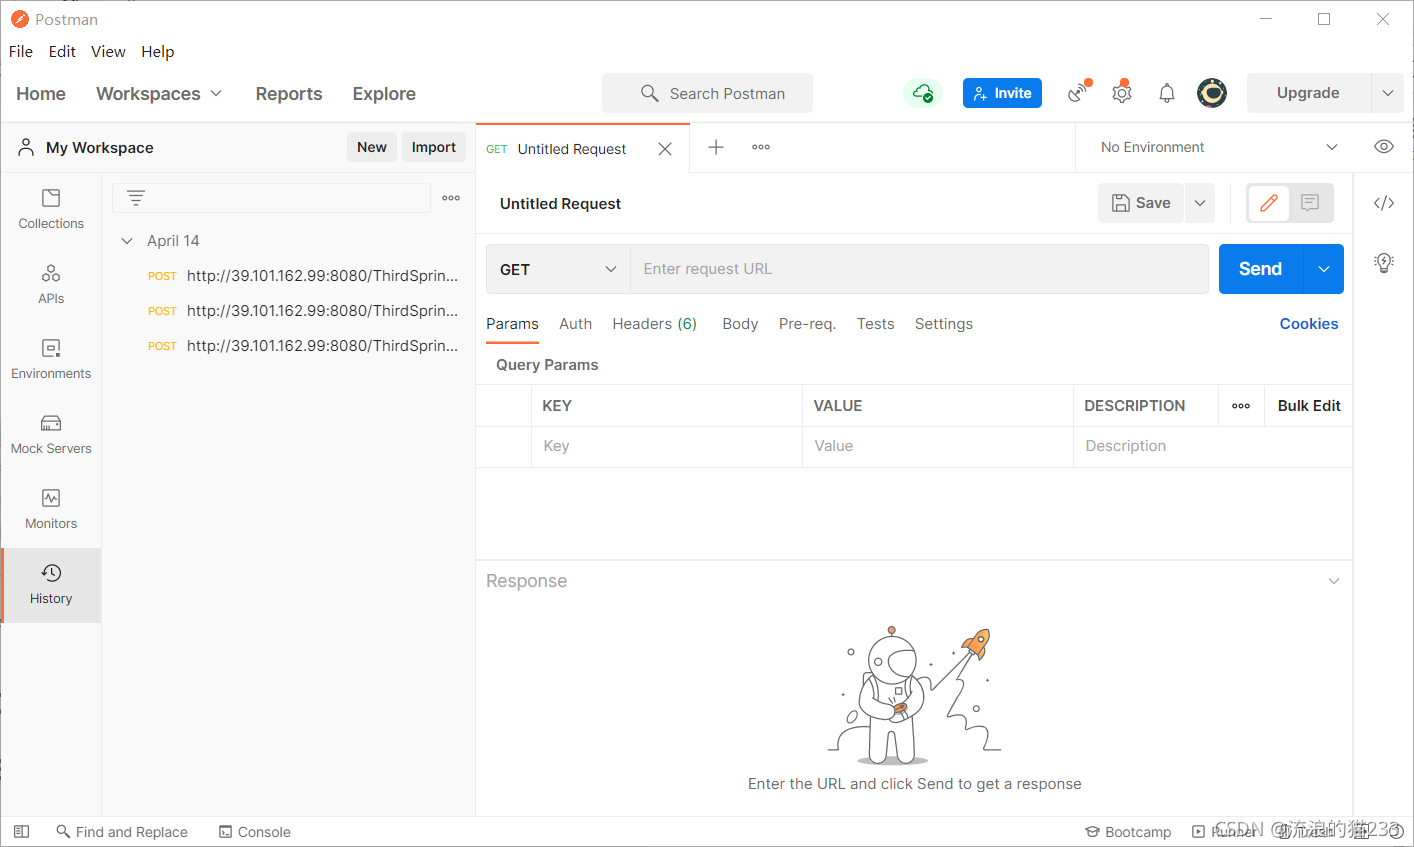Open the Help menu

[158, 52]
